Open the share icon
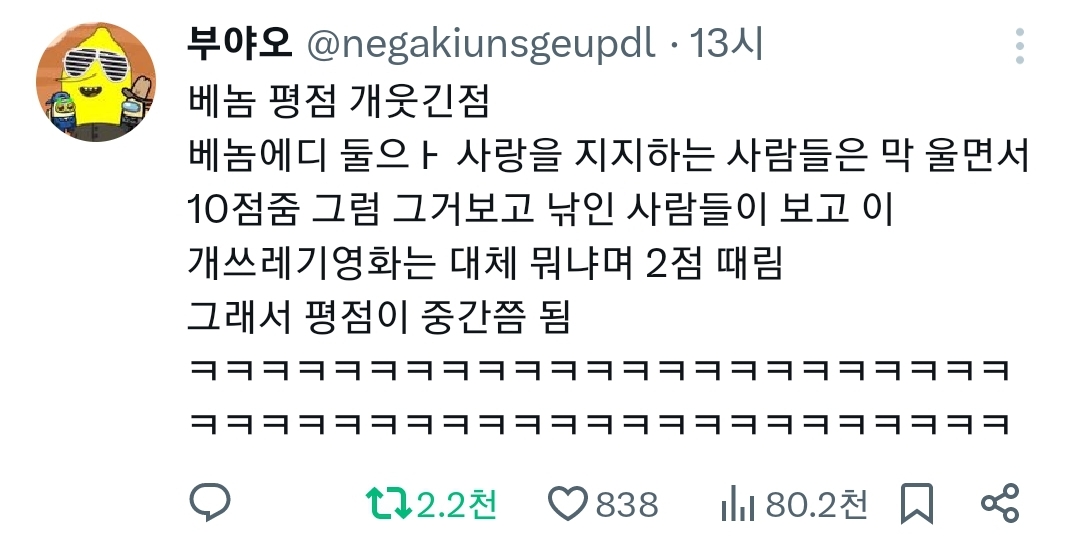The image size is (1080, 543). (1000, 503)
